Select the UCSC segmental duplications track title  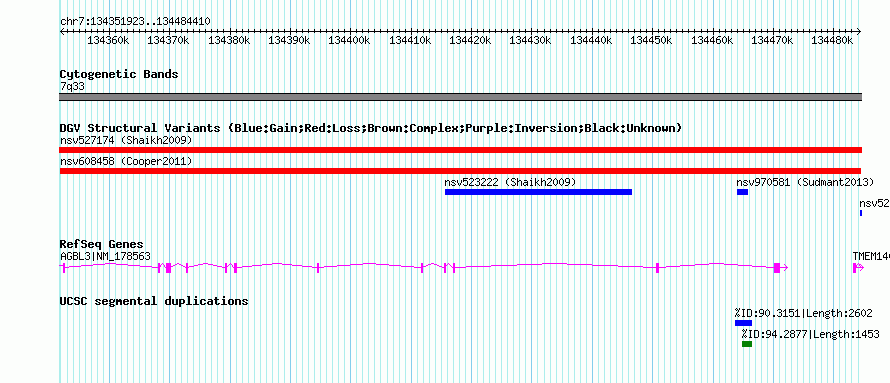pyautogui.click(x=154, y=301)
